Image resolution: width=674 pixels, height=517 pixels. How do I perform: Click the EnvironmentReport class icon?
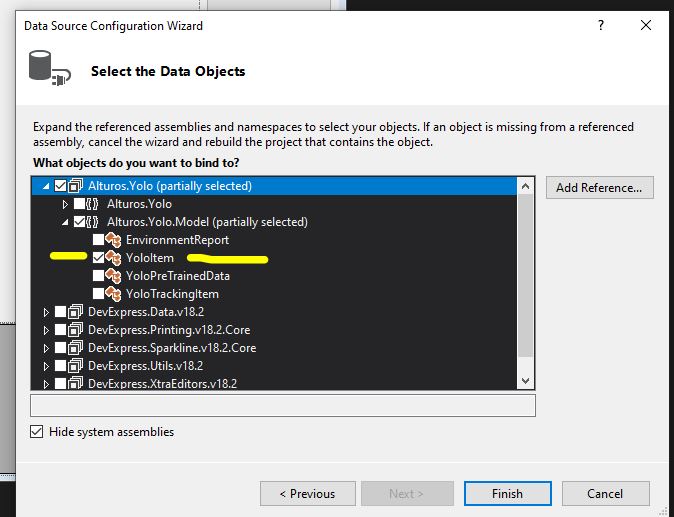click(x=113, y=240)
